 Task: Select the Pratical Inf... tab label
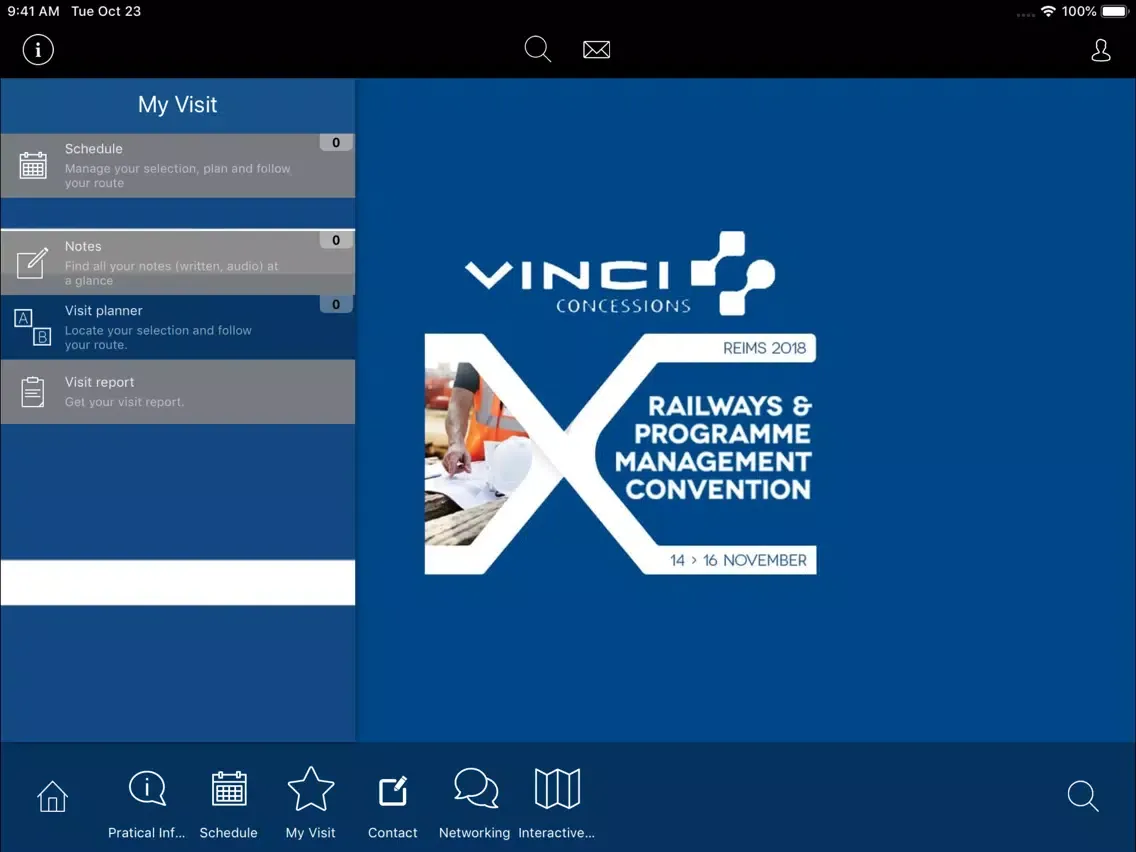(146, 832)
